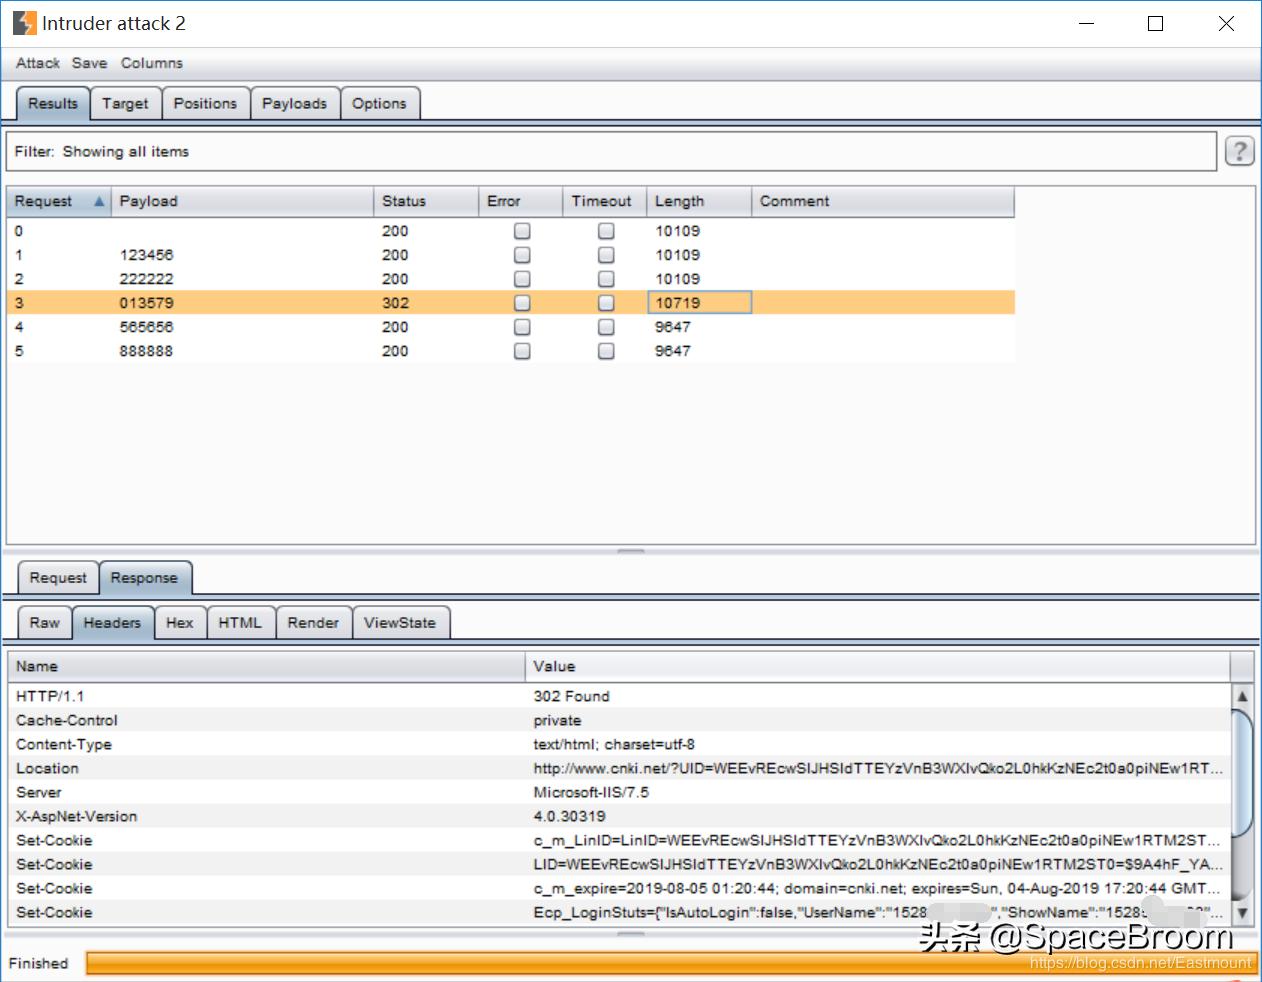Switch to the Positions tab

tap(205, 103)
